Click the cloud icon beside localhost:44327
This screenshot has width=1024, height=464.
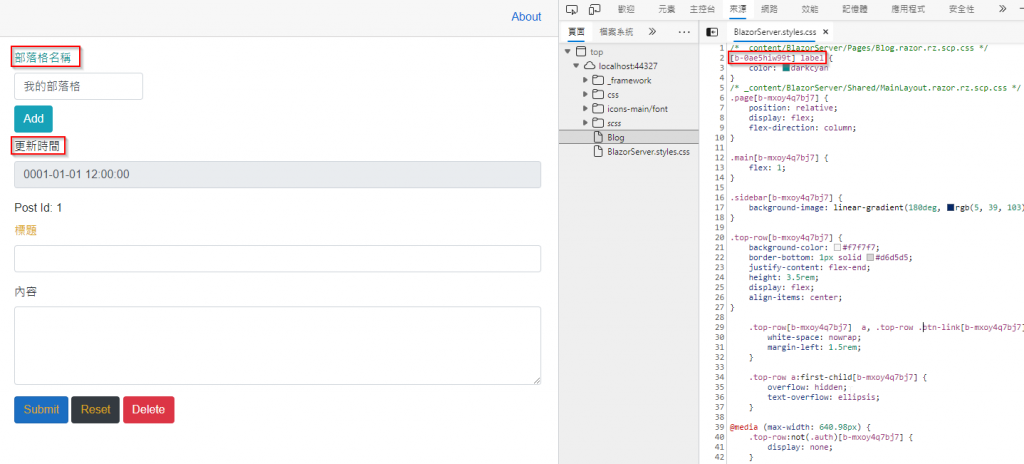point(590,66)
